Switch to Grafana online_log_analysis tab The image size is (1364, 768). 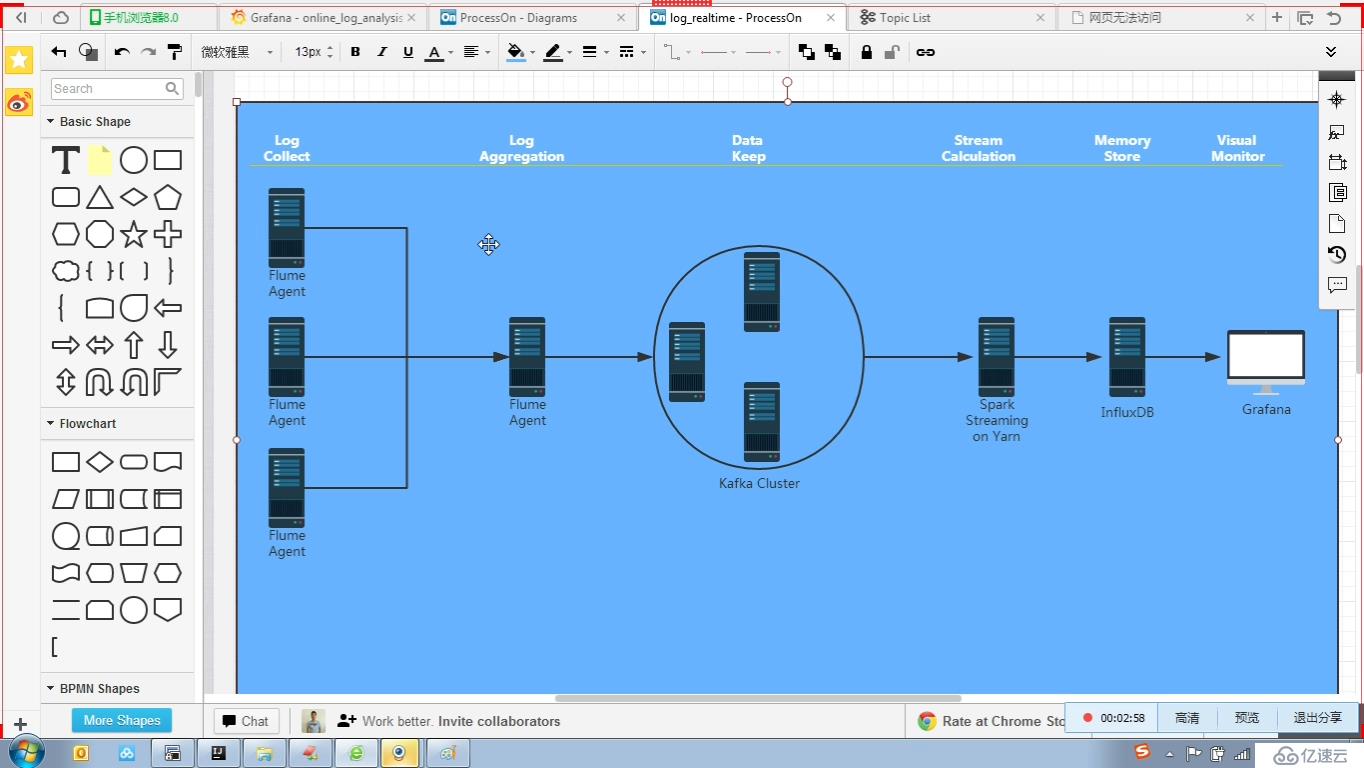(323, 18)
